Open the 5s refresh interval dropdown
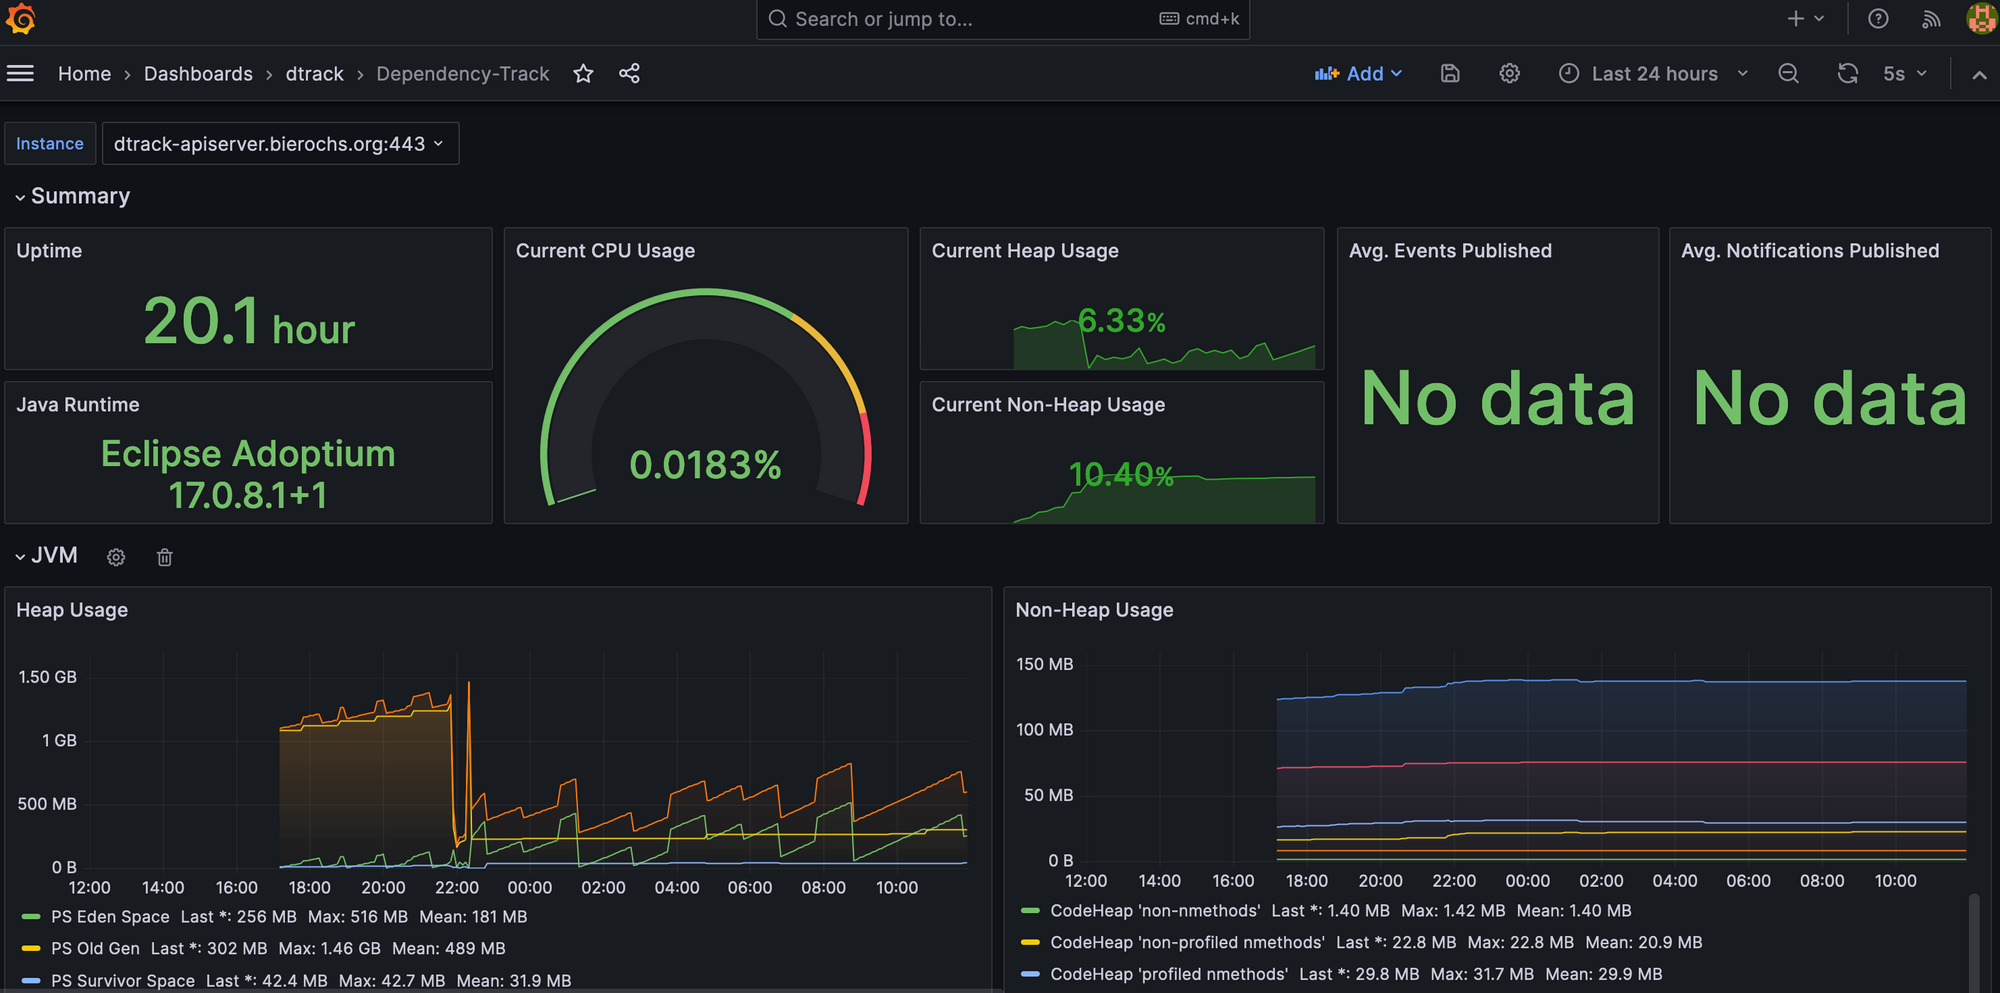Image resolution: width=2000 pixels, height=993 pixels. 1905,73
